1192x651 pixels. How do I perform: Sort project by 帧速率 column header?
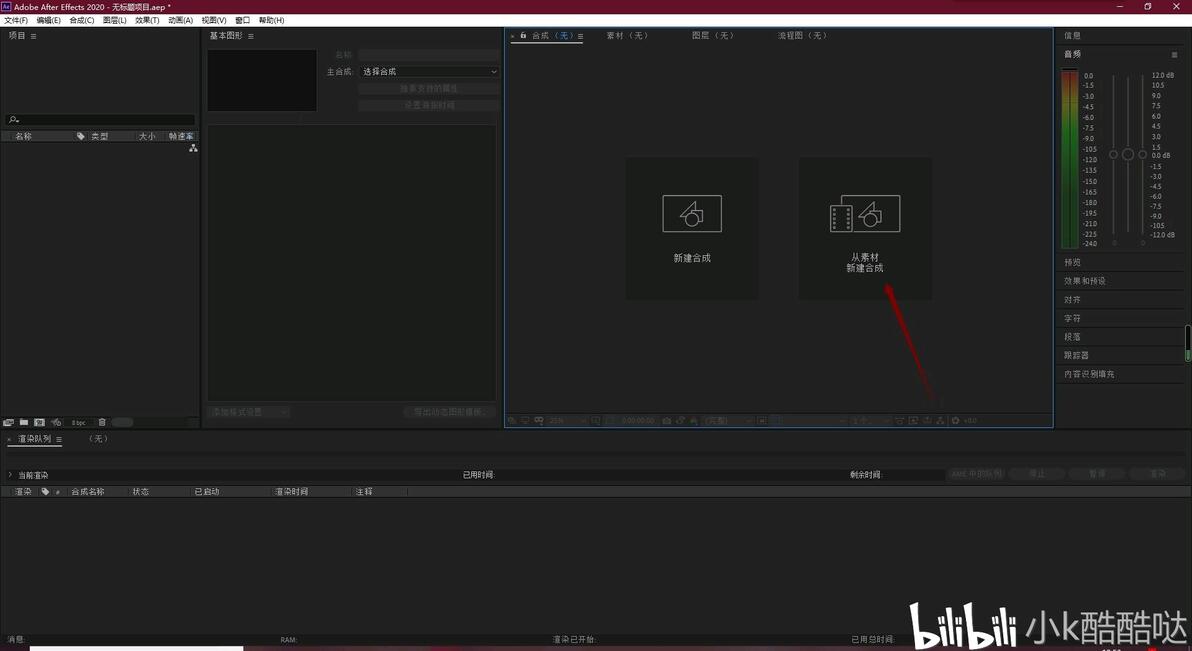(x=181, y=136)
